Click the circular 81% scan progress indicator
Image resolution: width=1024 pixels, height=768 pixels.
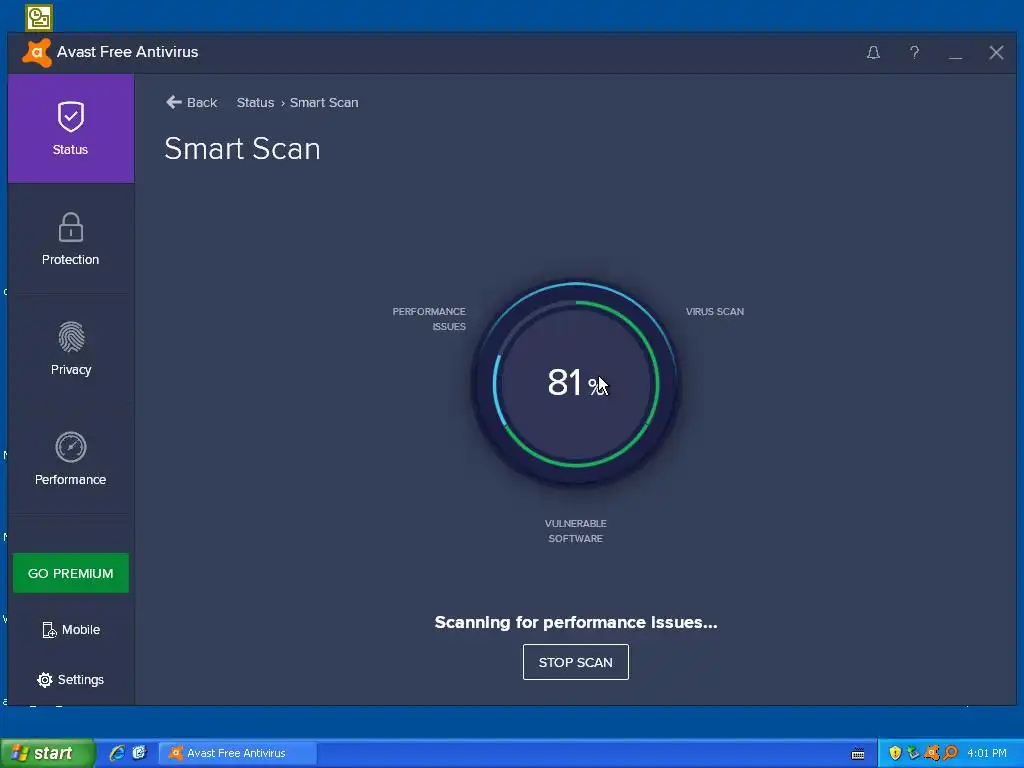(x=575, y=383)
